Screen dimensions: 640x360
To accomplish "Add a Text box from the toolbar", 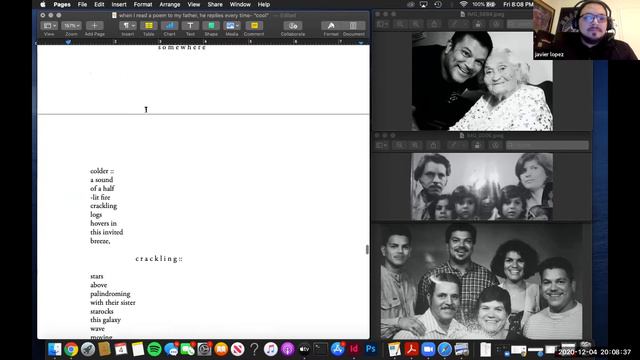I will click(x=190, y=26).
